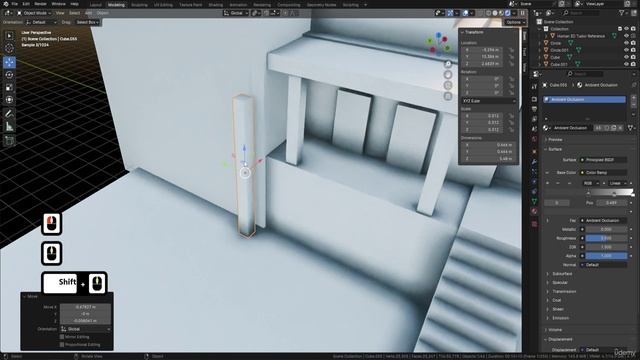Select the Cursor tool in the toolbar
Image resolution: width=640 pixels, height=360 pixels.
(x=9, y=48)
